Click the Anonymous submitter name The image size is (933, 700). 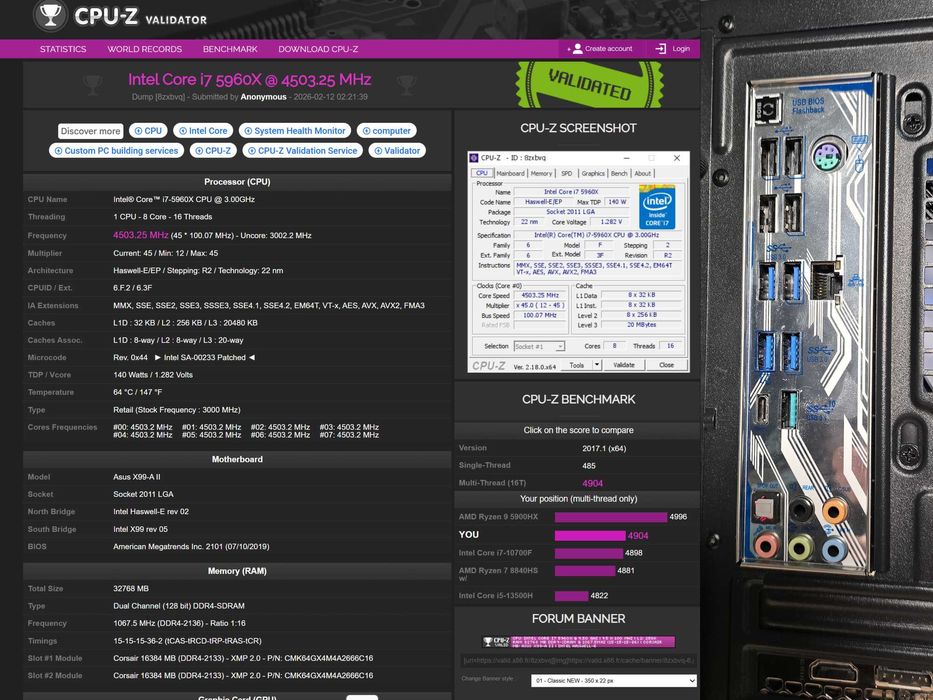[264, 96]
